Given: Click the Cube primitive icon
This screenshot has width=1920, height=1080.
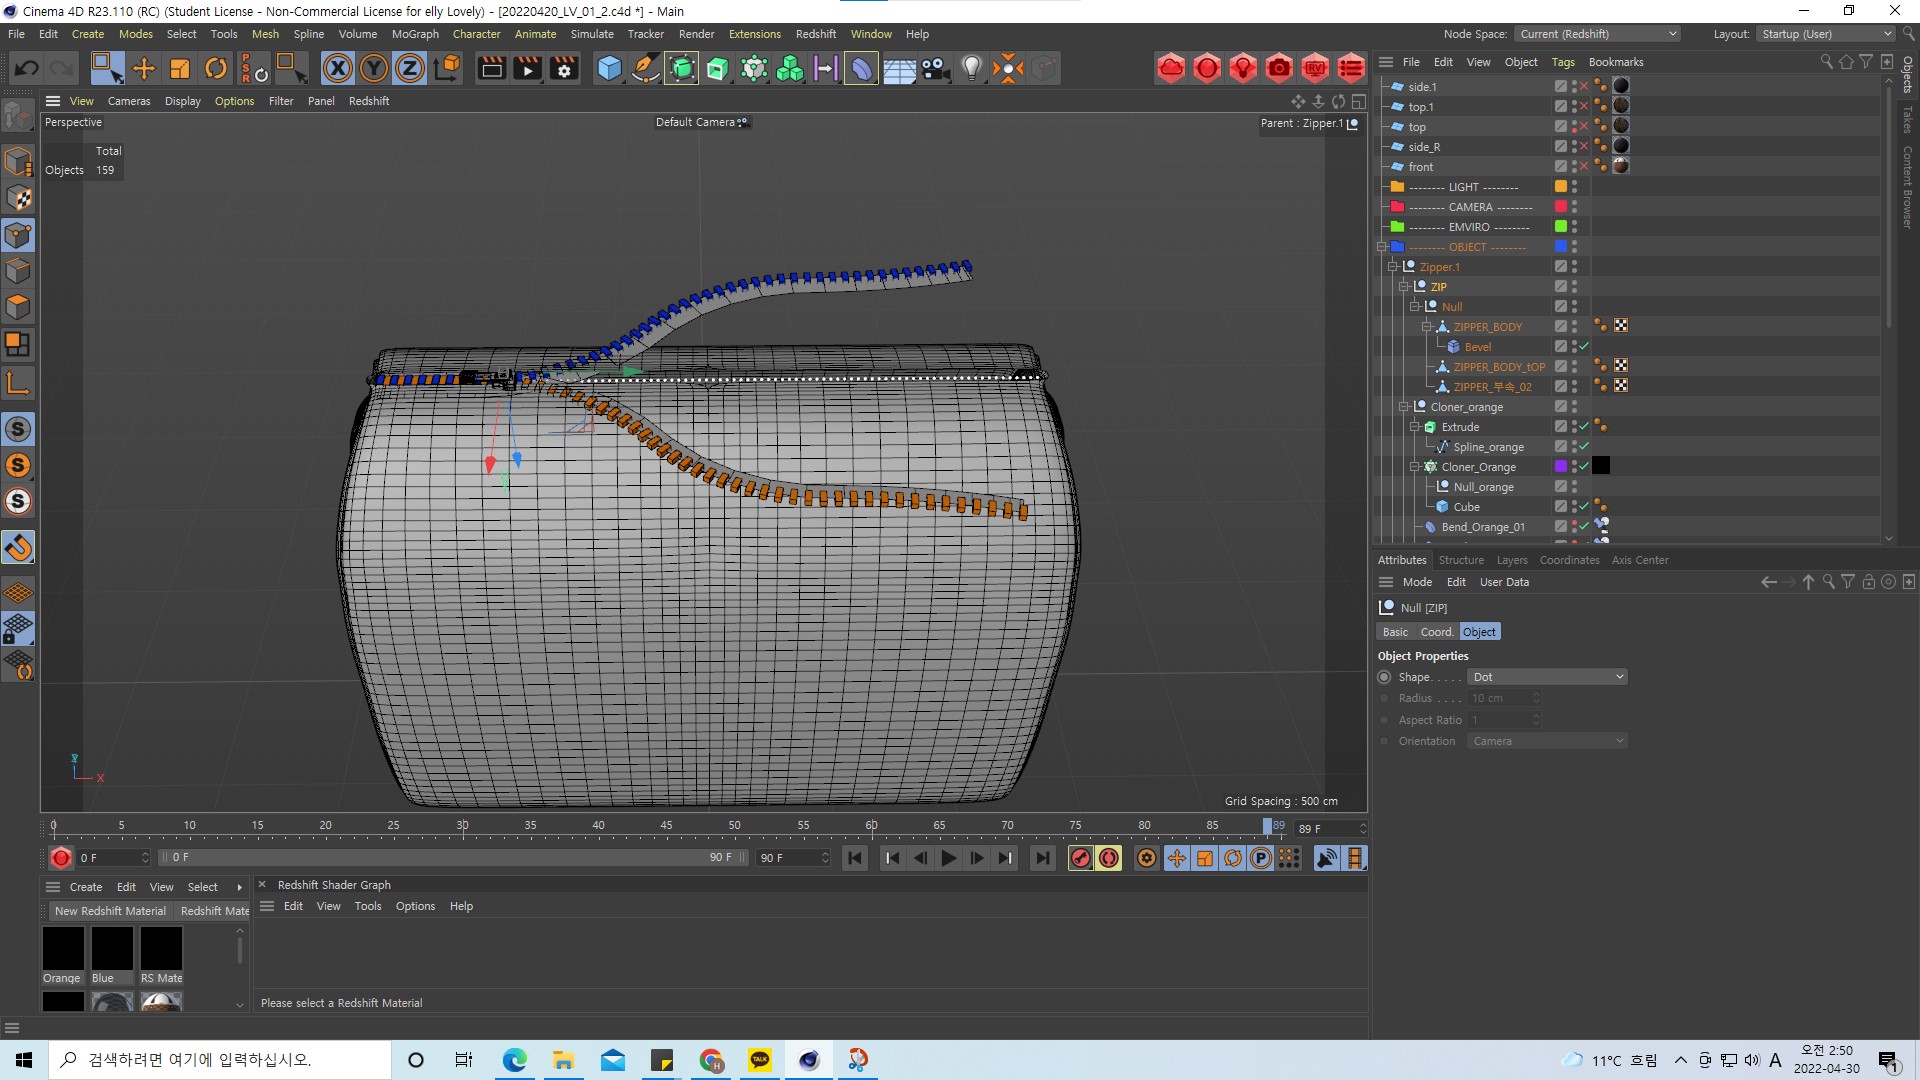Looking at the screenshot, I should tap(609, 68).
